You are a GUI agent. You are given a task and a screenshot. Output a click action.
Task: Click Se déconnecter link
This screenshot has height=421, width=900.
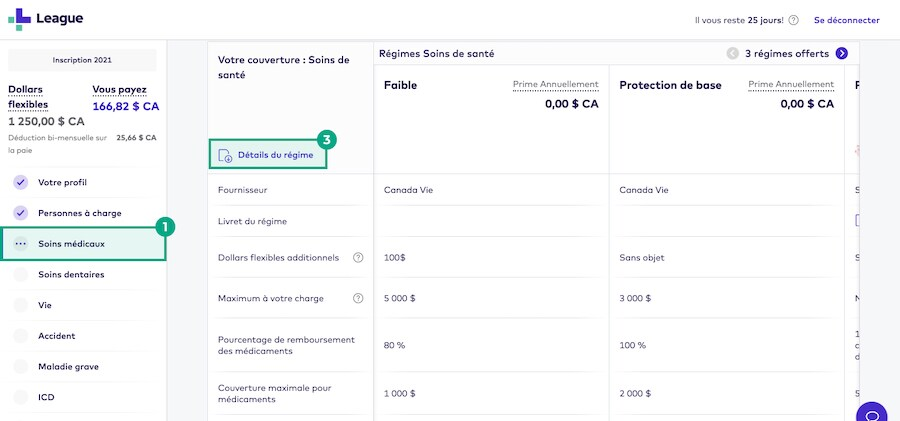(x=846, y=20)
